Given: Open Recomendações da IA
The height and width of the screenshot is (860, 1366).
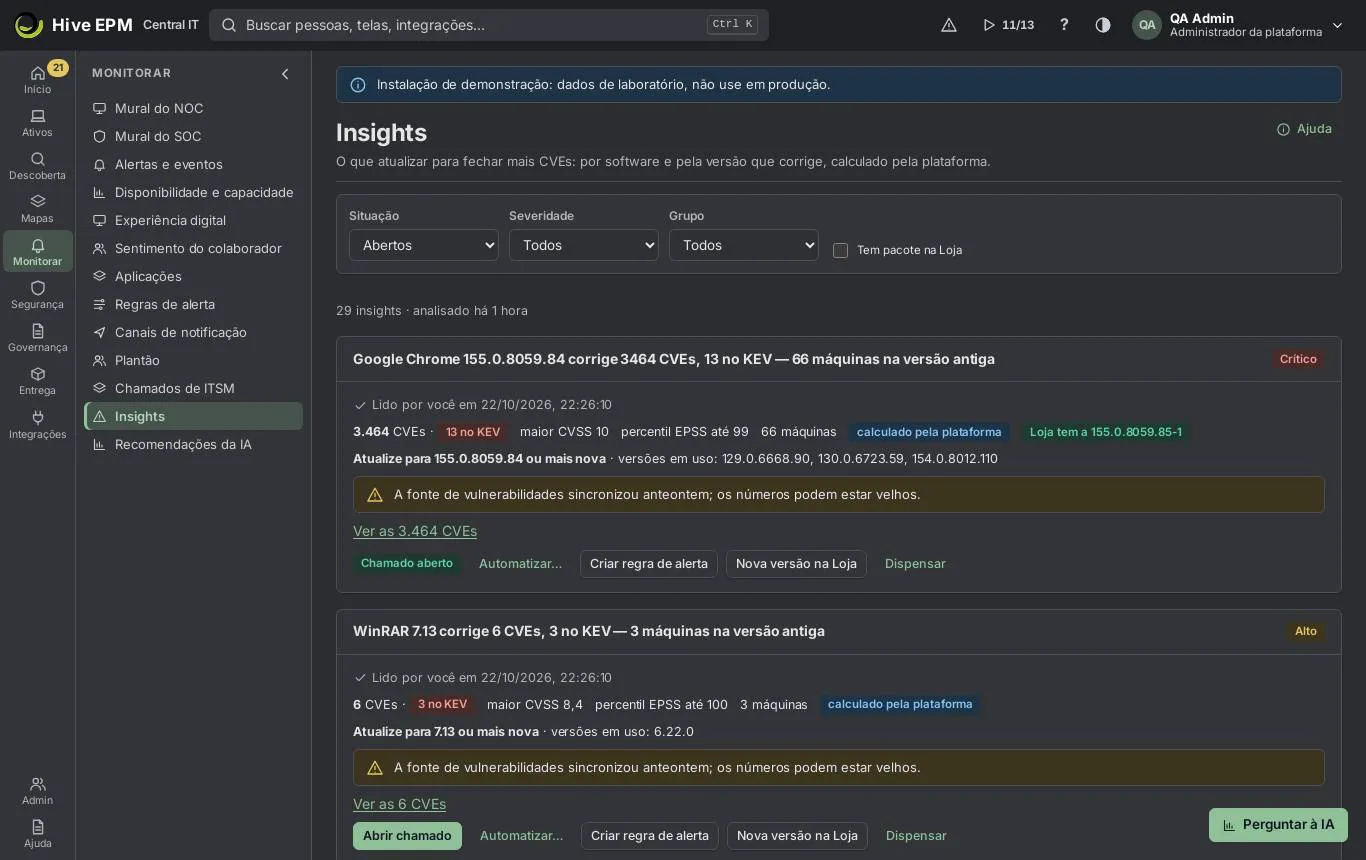Looking at the screenshot, I should [194, 444].
